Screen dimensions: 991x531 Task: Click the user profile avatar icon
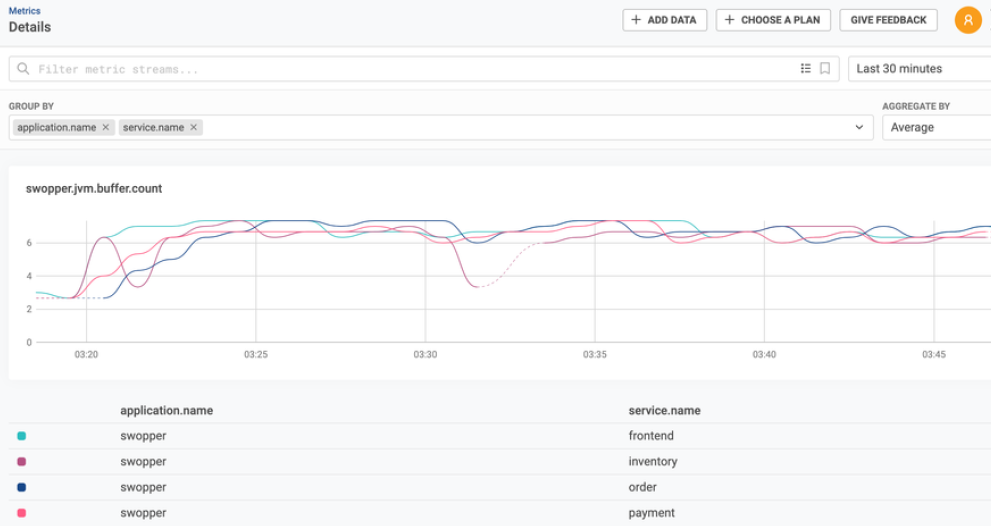[967, 20]
